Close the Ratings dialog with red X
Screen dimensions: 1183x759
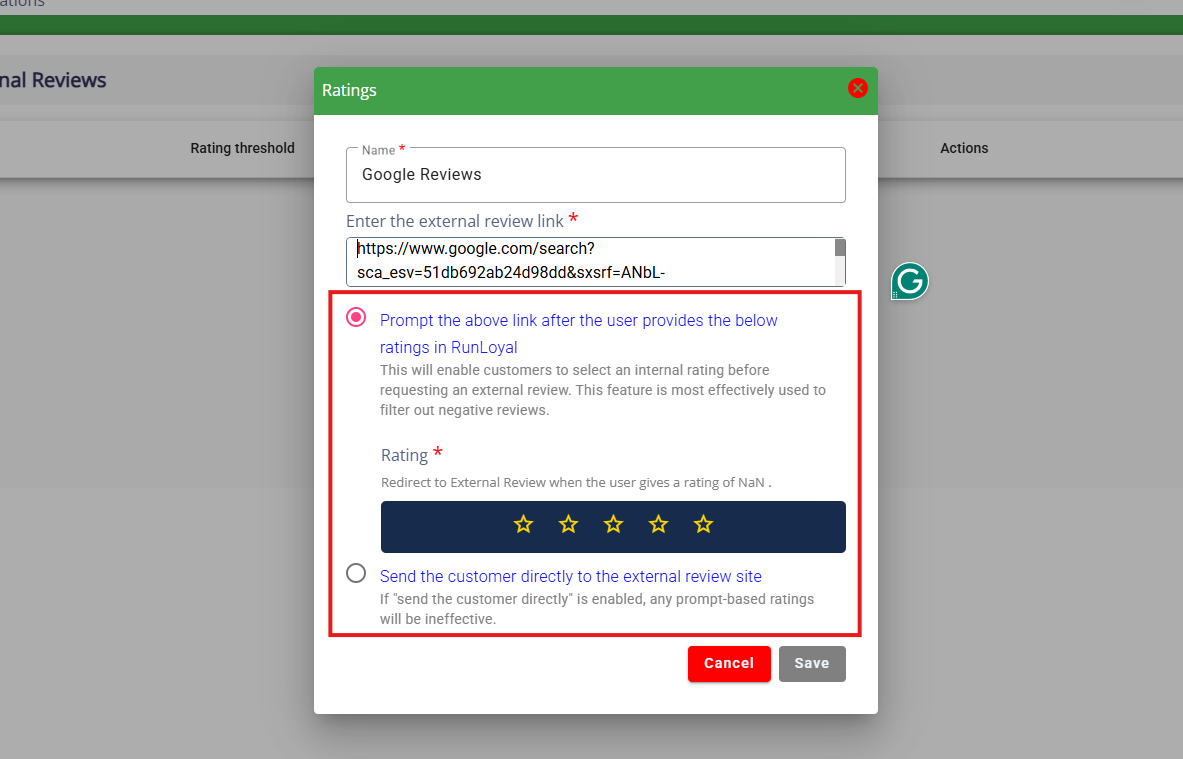[857, 88]
